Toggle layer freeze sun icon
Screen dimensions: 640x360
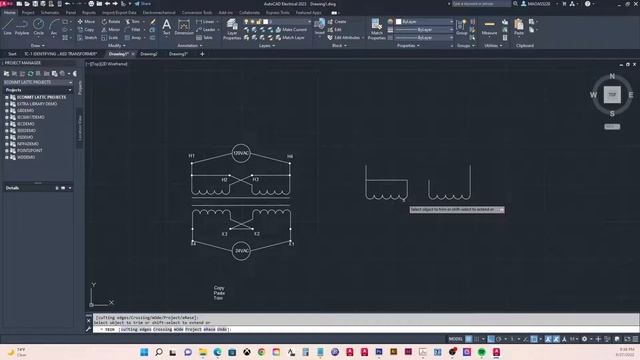(x=253, y=22)
